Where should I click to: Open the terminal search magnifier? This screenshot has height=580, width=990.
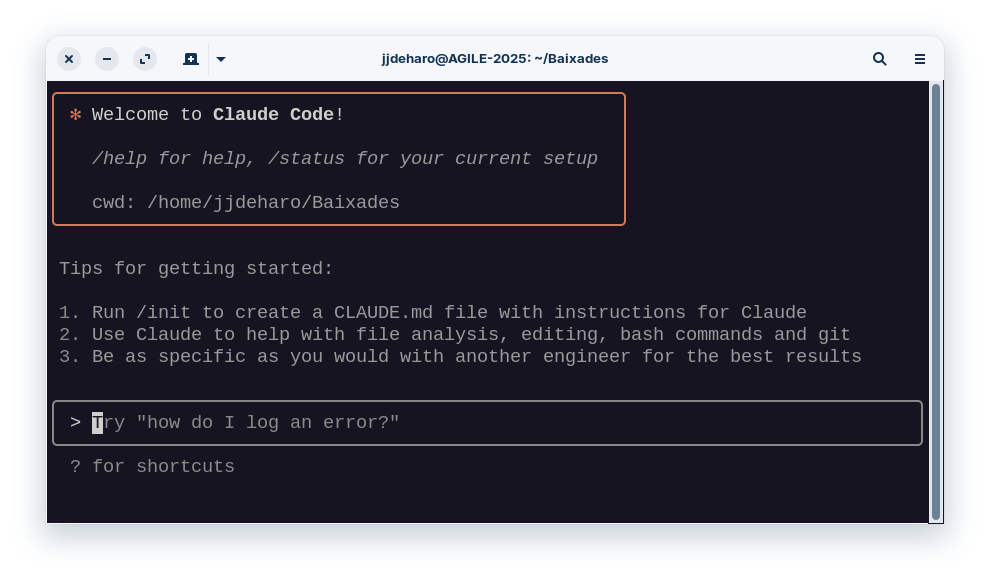(x=880, y=59)
